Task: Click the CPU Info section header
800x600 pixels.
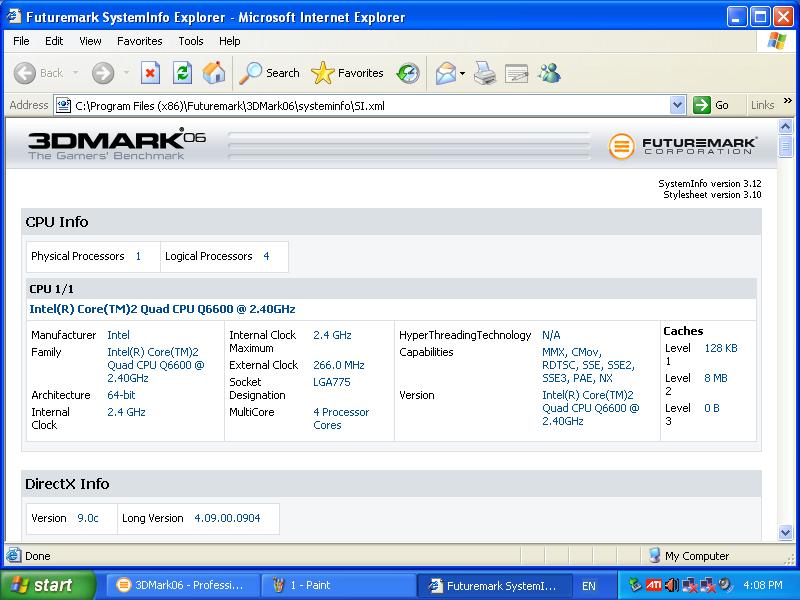Action: tap(391, 222)
